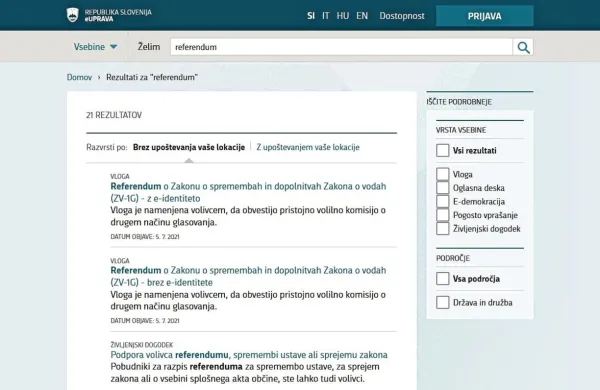The height and width of the screenshot is (390, 600).
Task: Enable the Oglasna deska checkbox
Action: [x=443, y=188]
